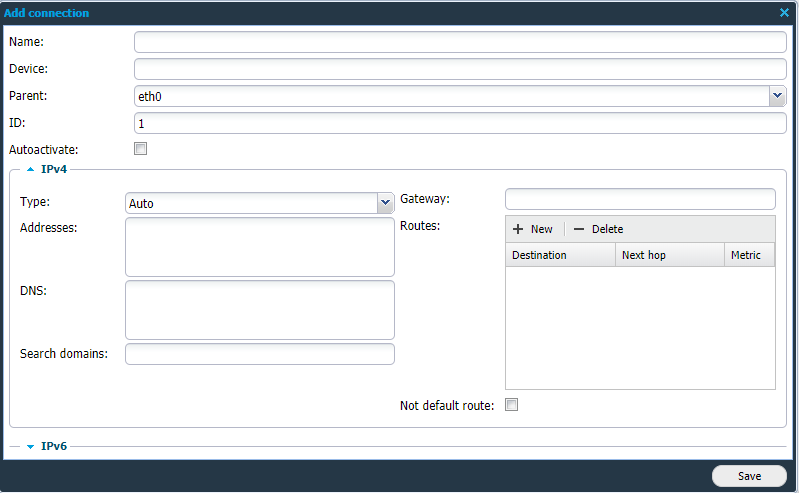This screenshot has height=493, width=799.
Task: Focus the Device text field
Action: [x=460, y=69]
